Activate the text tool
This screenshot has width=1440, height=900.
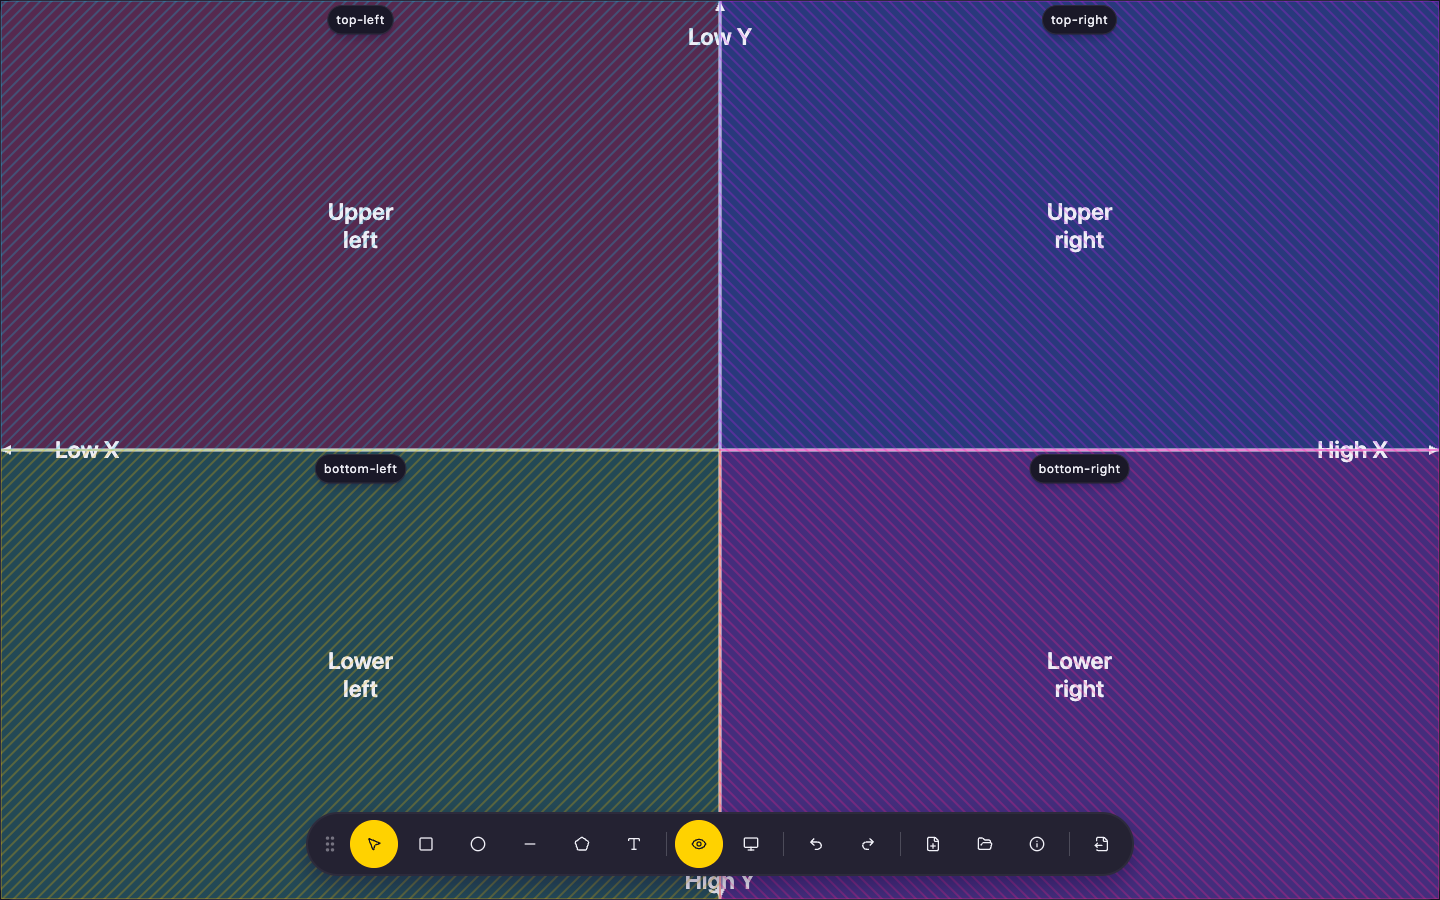[x=634, y=844]
